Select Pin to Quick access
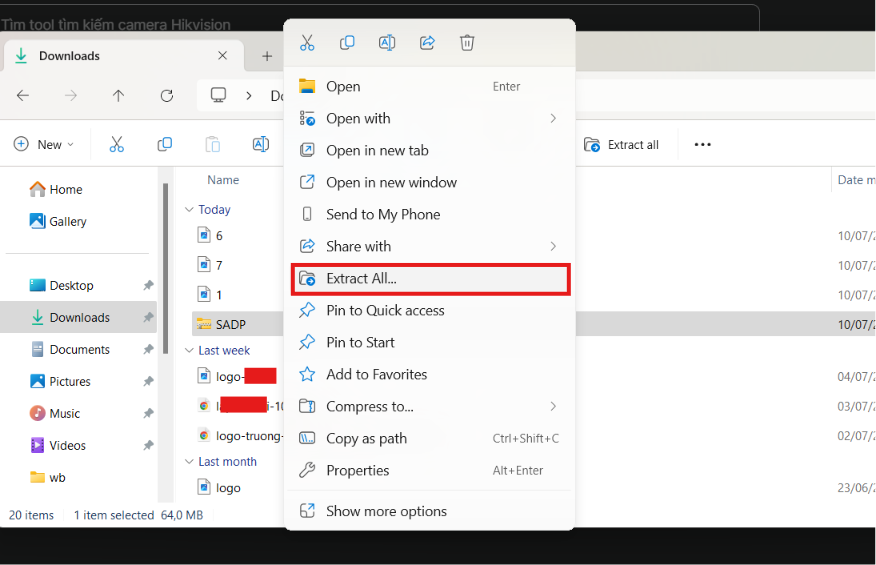The image size is (876, 565). tap(430, 311)
